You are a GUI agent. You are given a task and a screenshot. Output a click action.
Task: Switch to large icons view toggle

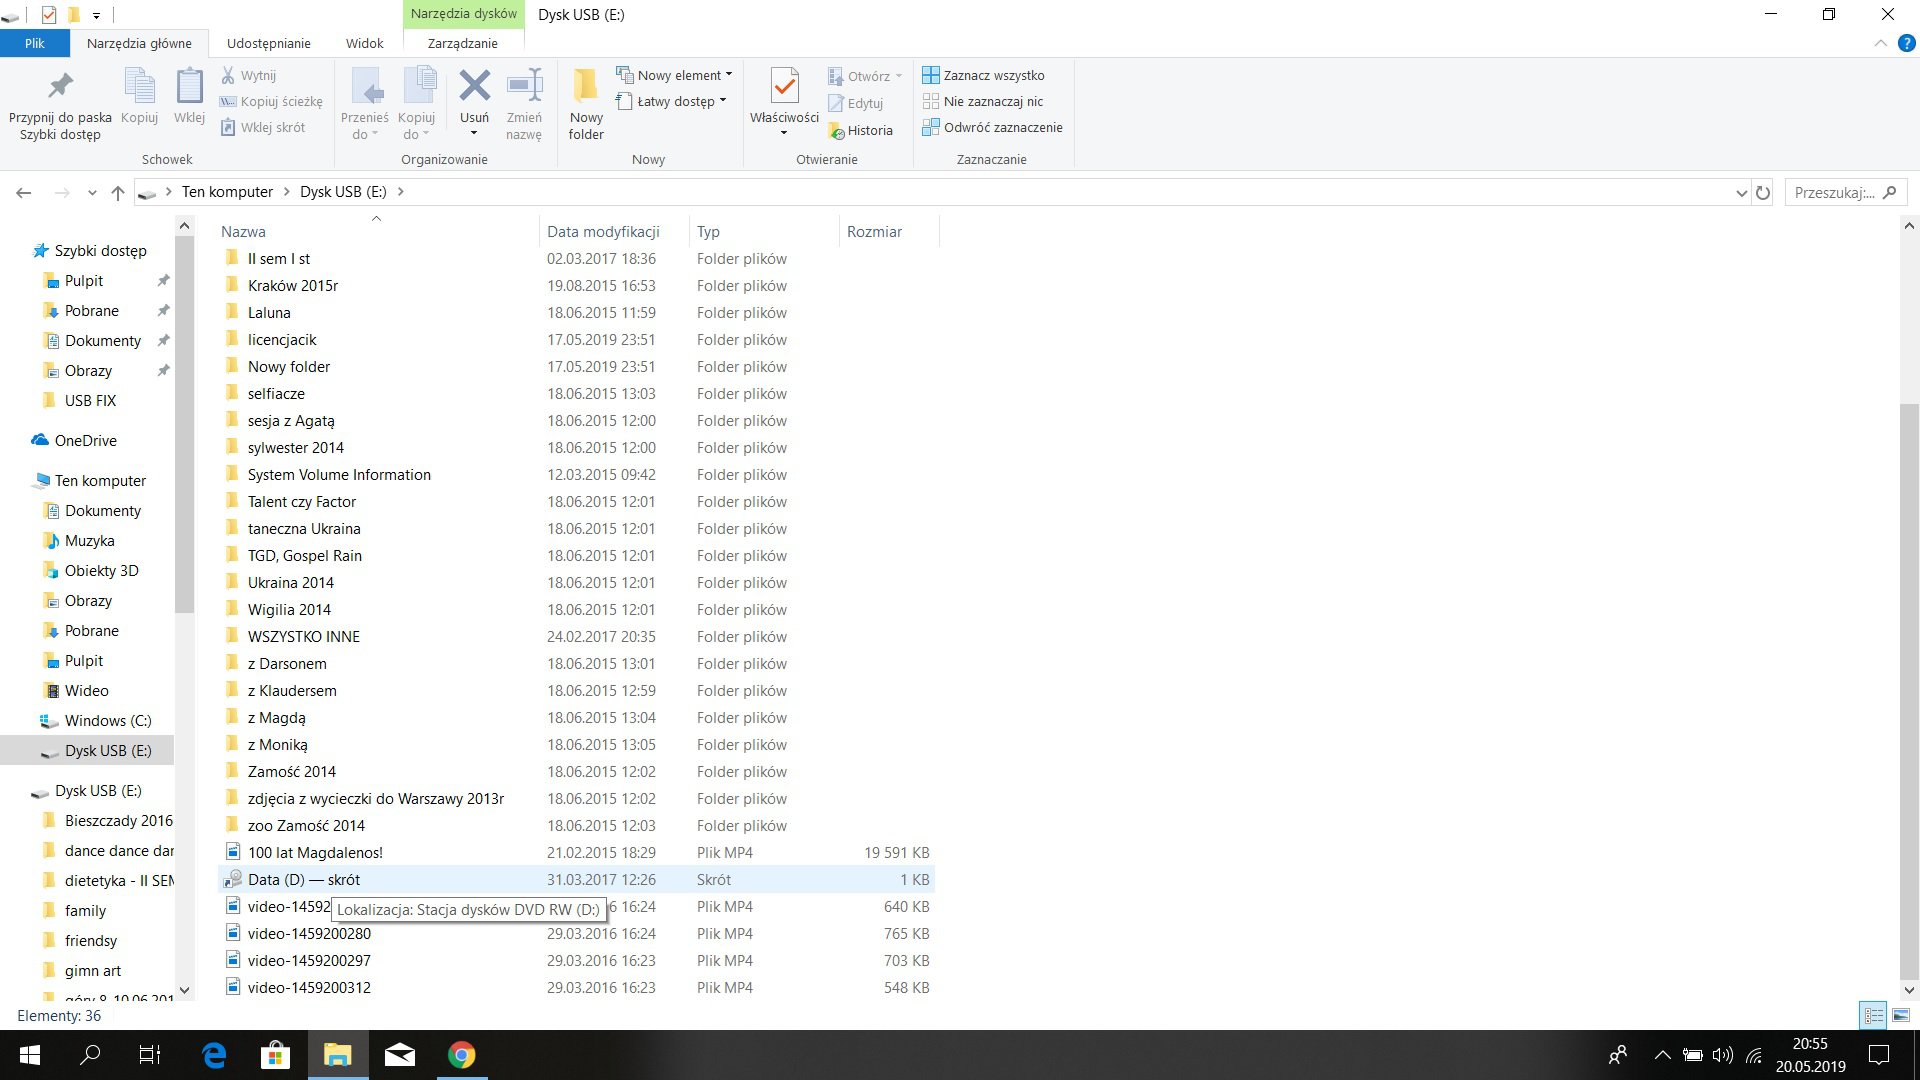[1901, 1015]
